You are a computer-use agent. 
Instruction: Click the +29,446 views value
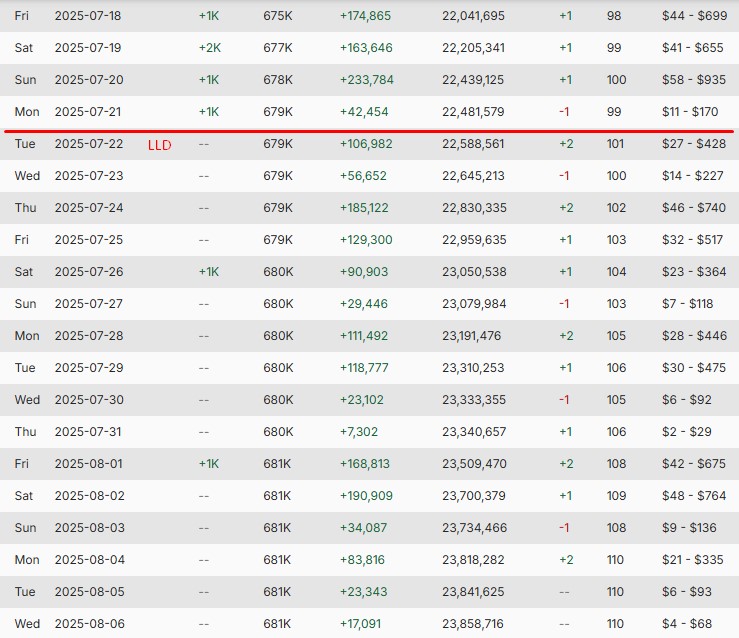tap(364, 304)
